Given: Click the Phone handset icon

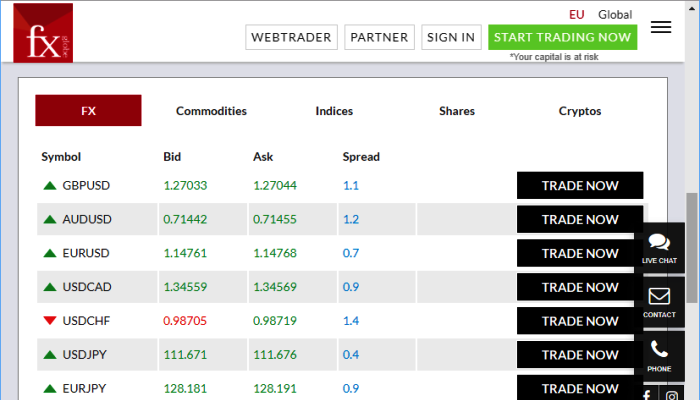Looking at the screenshot, I should [x=659, y=351].
